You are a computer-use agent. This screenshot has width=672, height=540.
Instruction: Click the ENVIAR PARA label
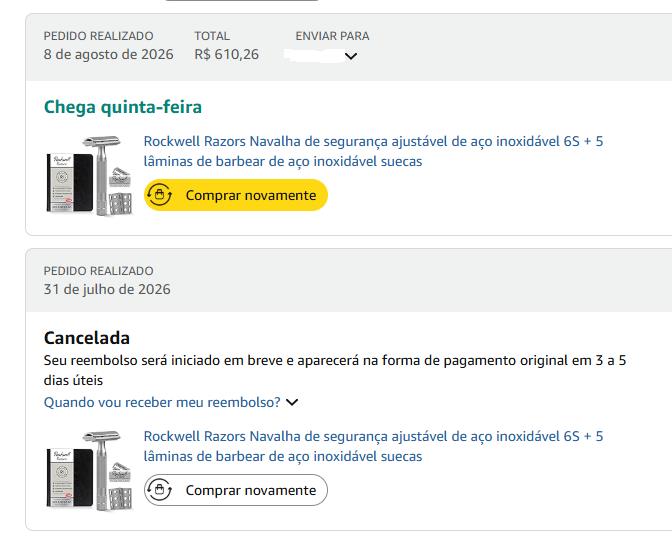332,36
